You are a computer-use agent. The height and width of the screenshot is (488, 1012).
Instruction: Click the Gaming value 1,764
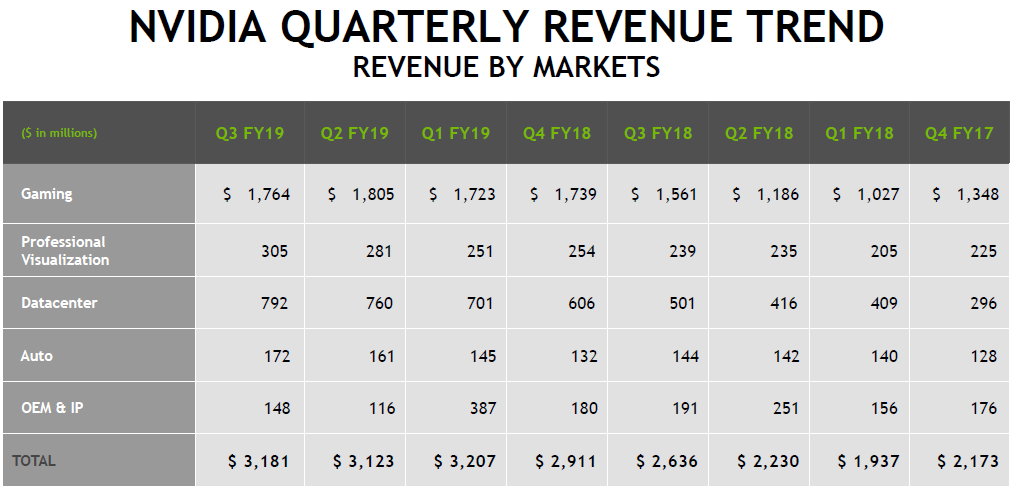[269, 194]
